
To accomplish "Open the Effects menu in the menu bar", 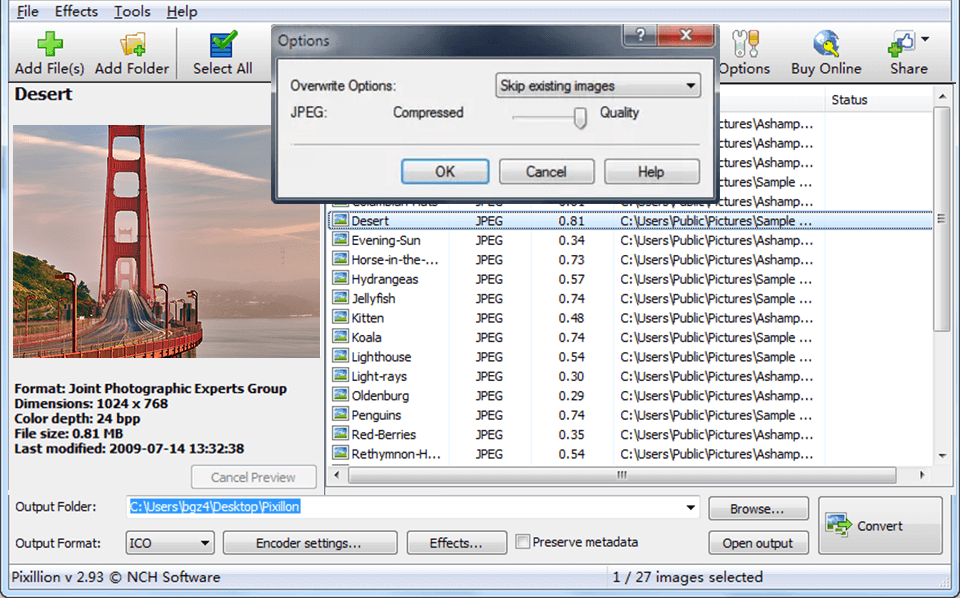I will (76, 11).
